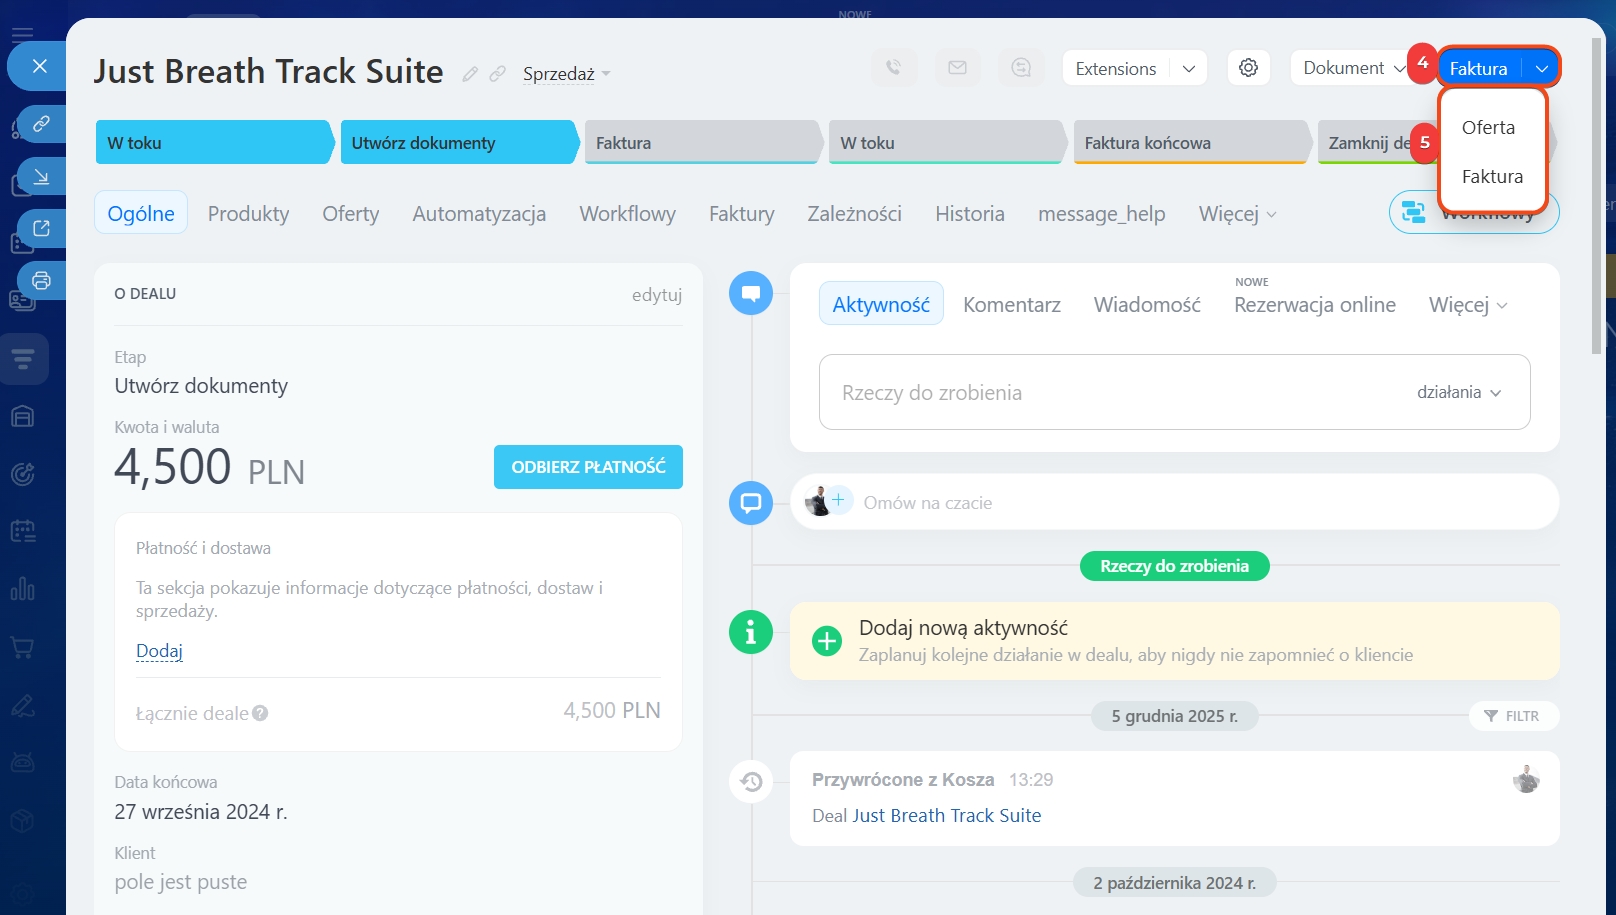Set deal stage to Faktura końcowa
The image size is (1616, 915).
point(1188,143)
